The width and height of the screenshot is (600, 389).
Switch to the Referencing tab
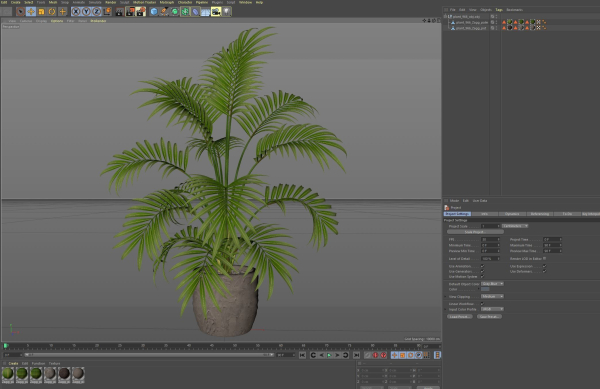coord(540,214)
